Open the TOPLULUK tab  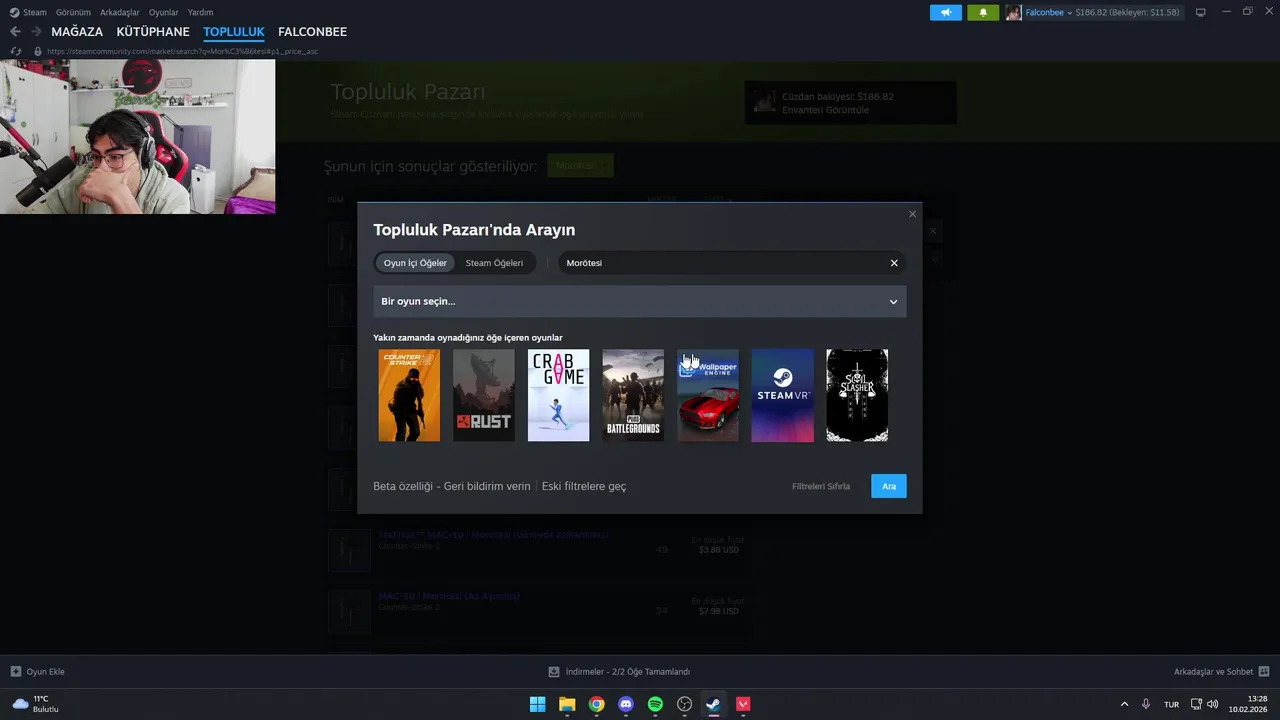pyautogui.click(x=234, y=32)
